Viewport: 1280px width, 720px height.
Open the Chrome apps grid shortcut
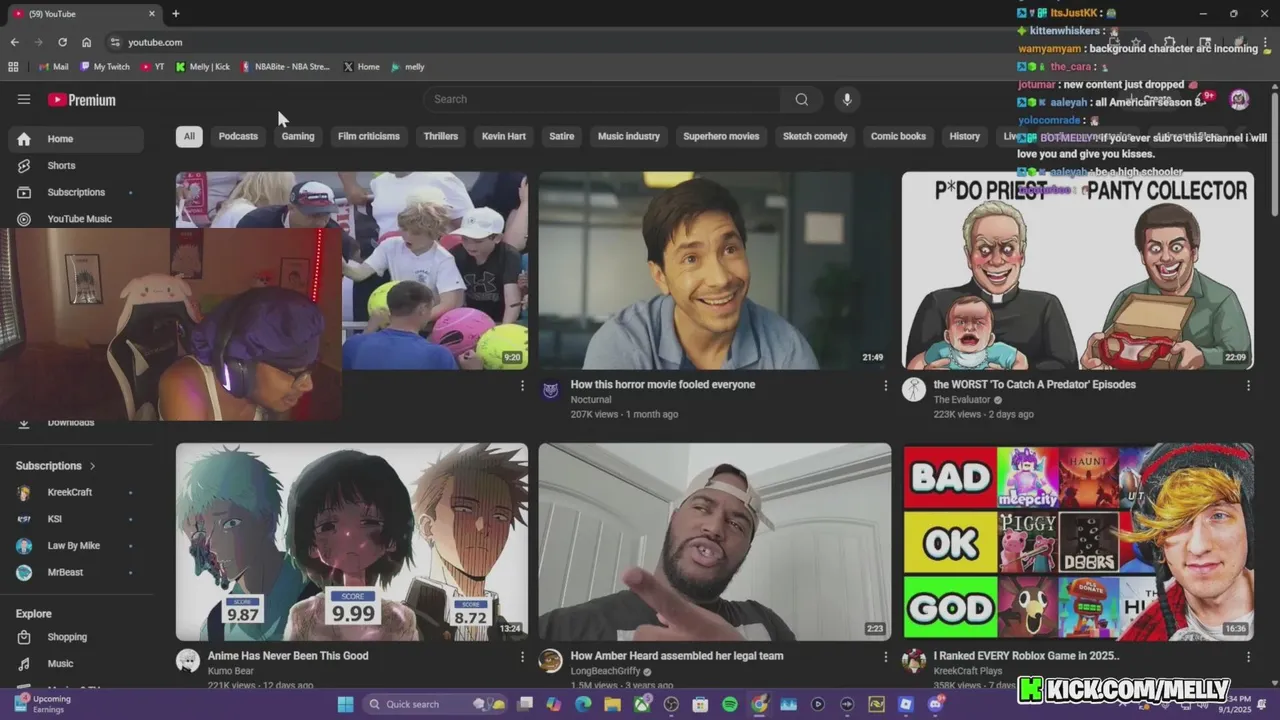13,67
